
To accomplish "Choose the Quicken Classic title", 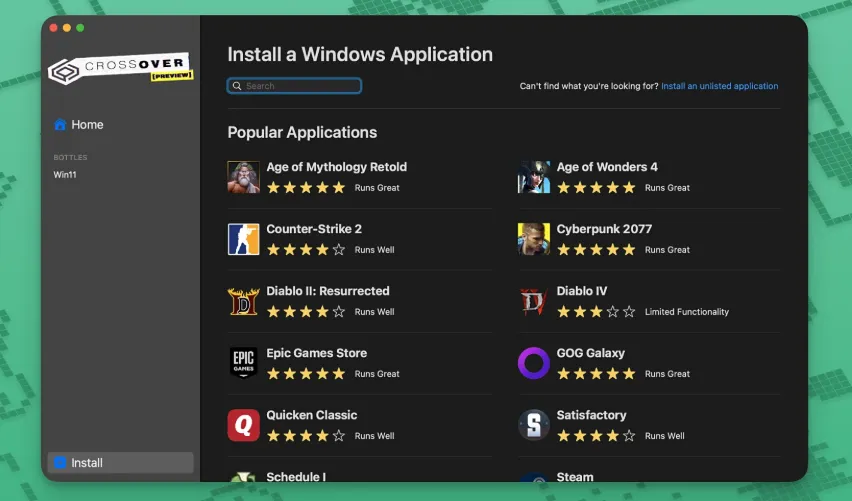I will (x=312, y=415).
